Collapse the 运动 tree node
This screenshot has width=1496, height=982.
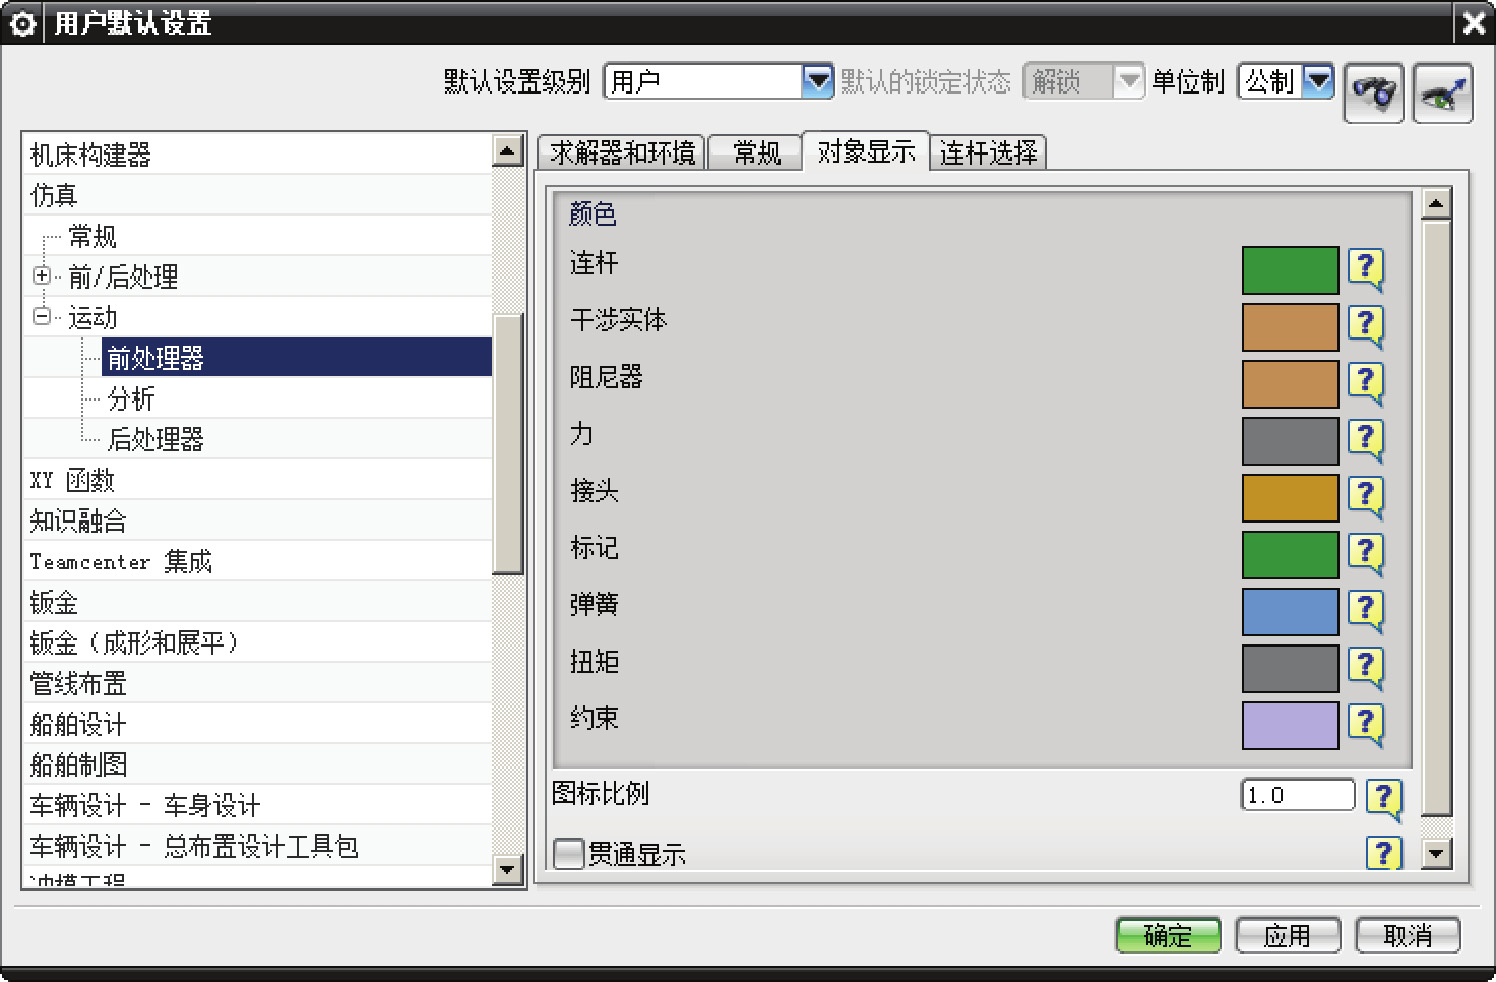(x=42, y=317)
